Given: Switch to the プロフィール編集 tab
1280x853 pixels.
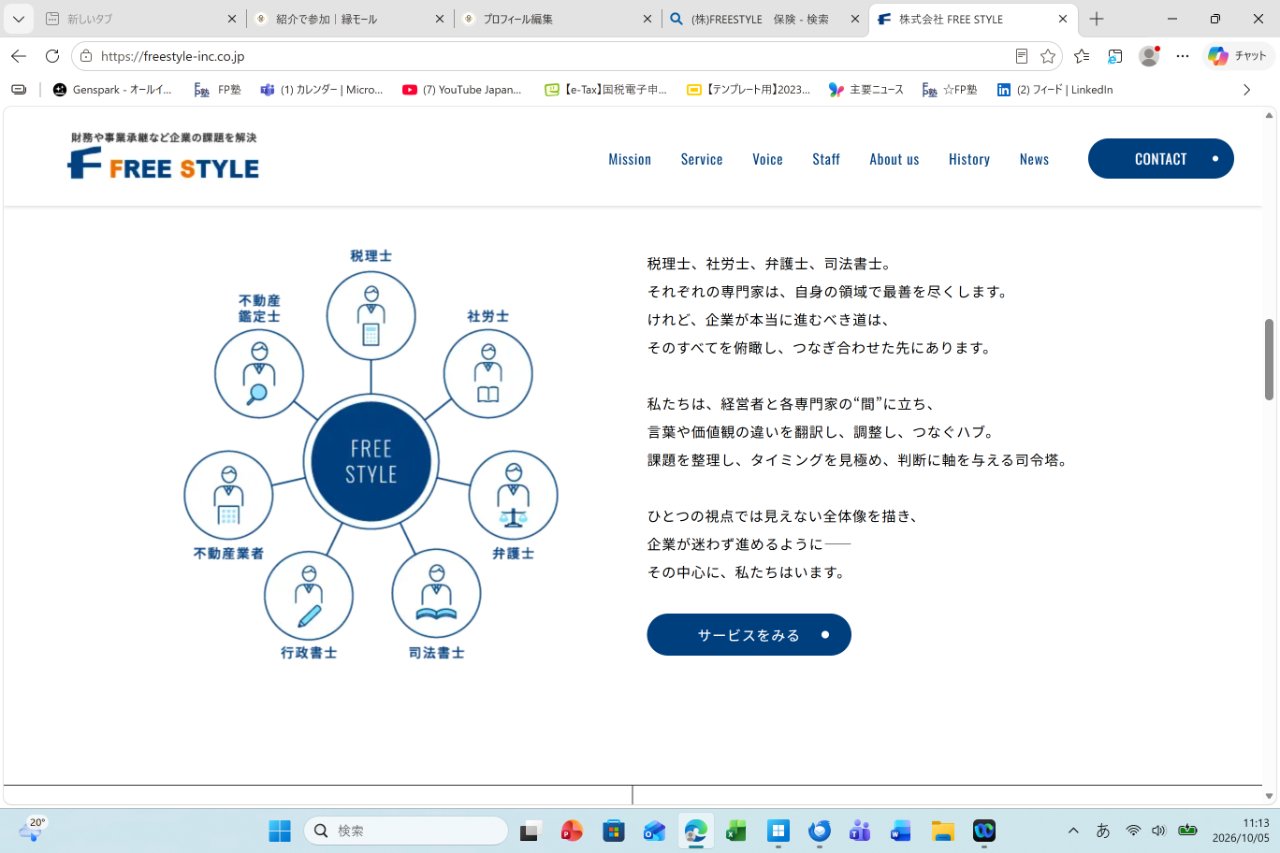Looking at the screenshot, I should (x=556, y=19).
